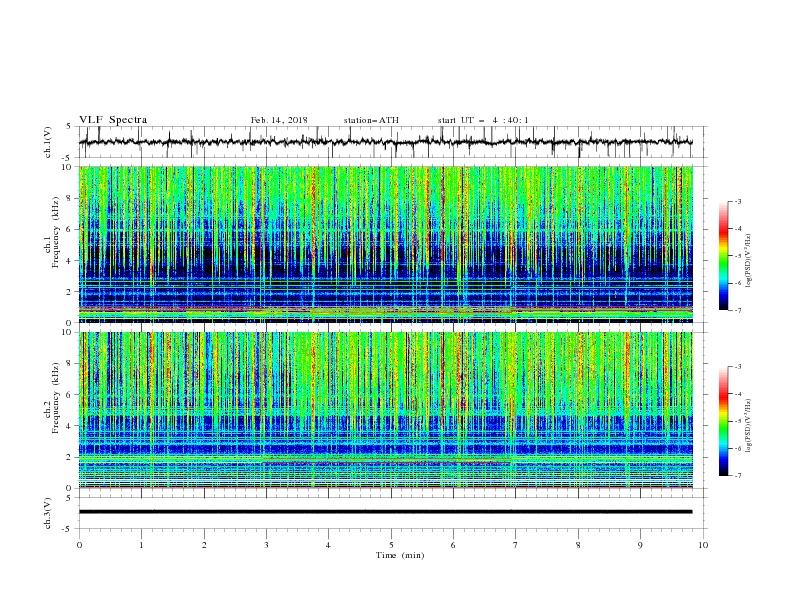Click the 'VLF Spectra' title text

(113, 120)
